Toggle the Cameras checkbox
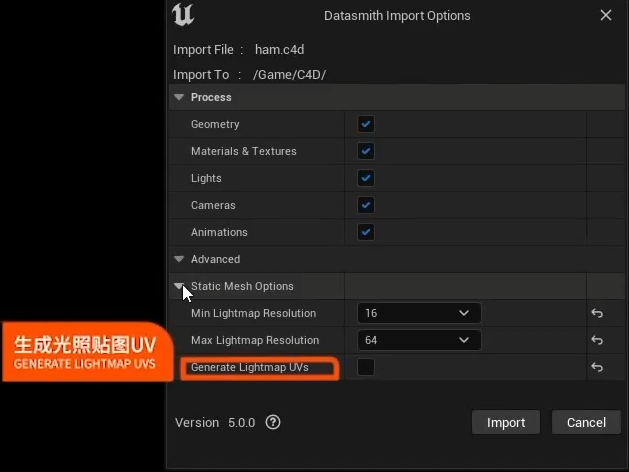The height and width of the screenshot is (472, 629). pos(366,205)
